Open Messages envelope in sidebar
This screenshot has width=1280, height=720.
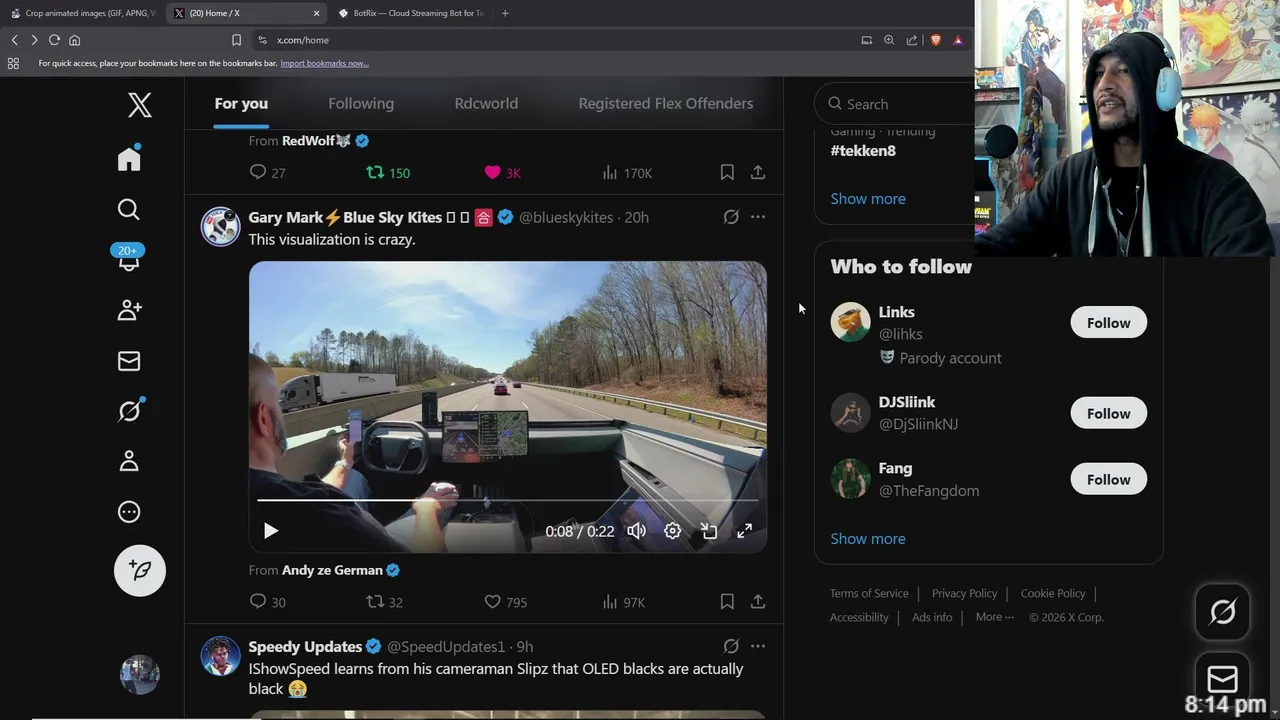(129, 361)
